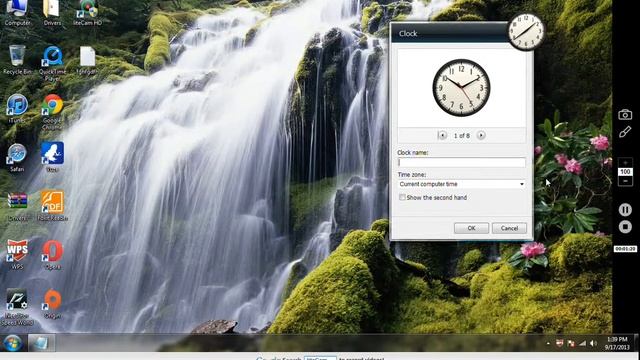Pause the screen recording

pos(625,210)
